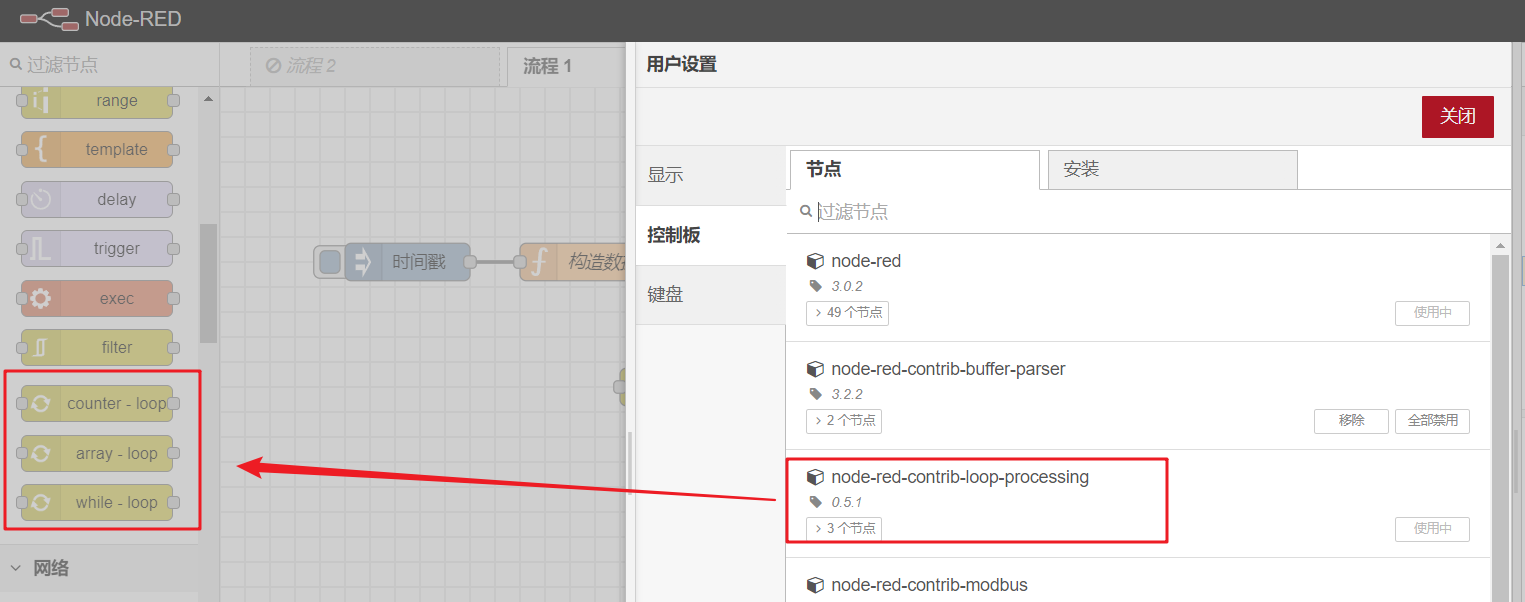Click the 关闭 button
The width and height of the screenshot is (1525, 602).
1458,117
